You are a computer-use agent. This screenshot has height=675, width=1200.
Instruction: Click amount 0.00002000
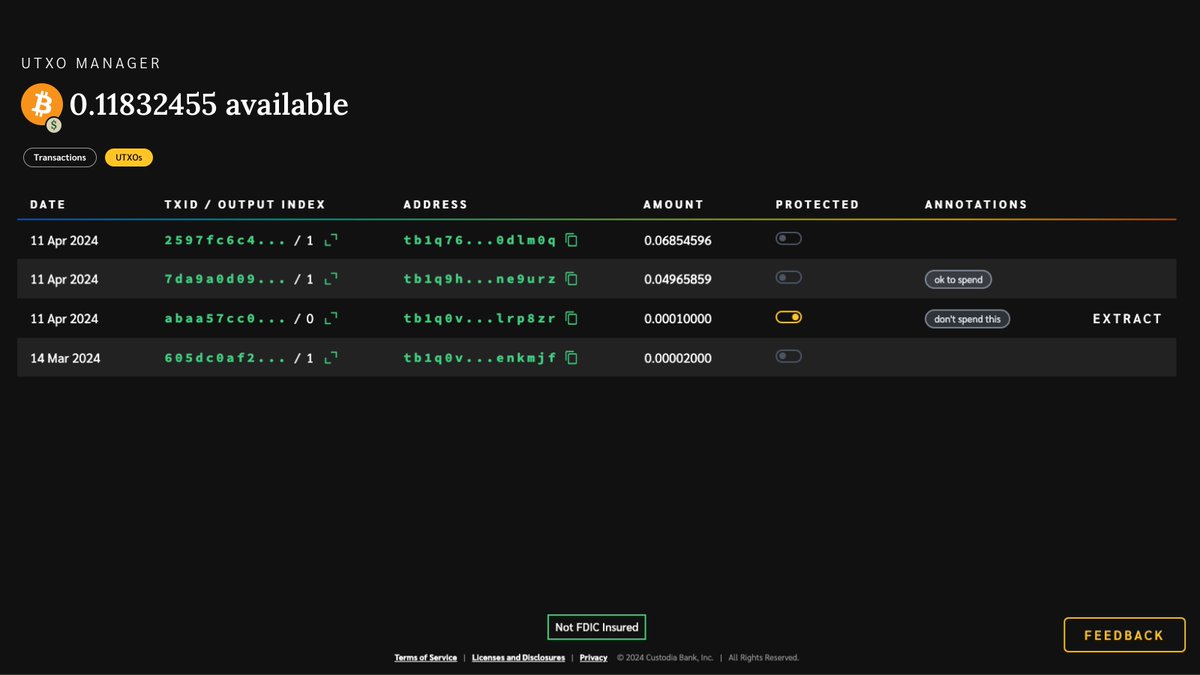click(x=677, y=358)
